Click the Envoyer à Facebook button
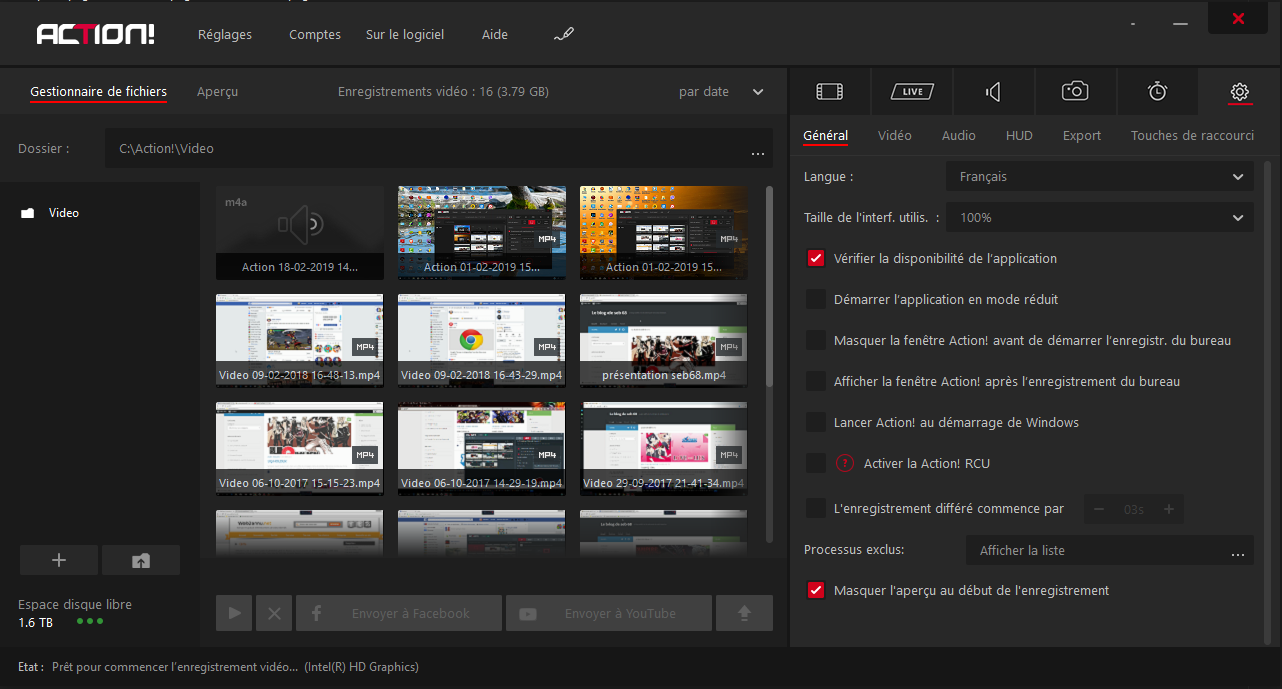This screenshot has width=1282, height=689. point(399,613)
